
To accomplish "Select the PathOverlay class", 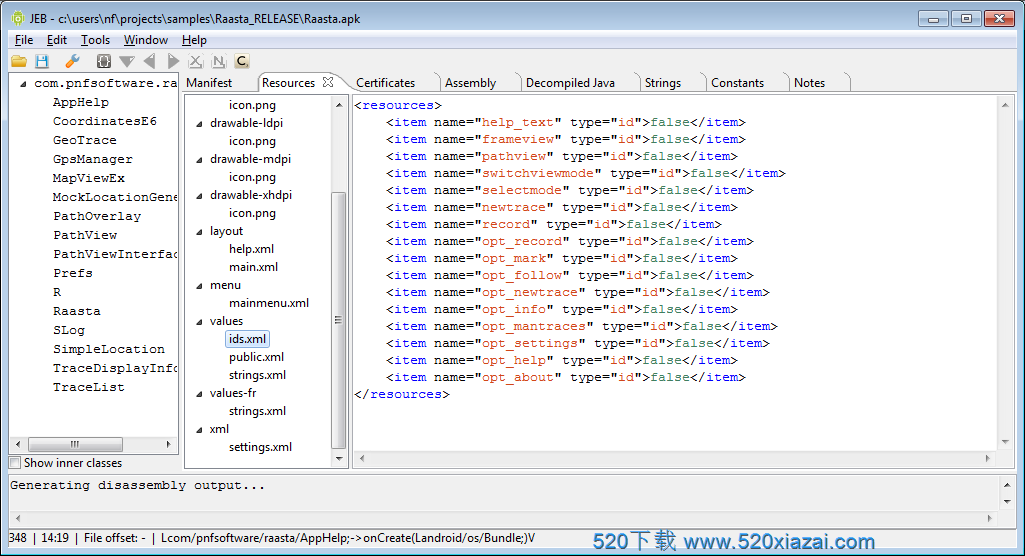I will click(97, 216).
